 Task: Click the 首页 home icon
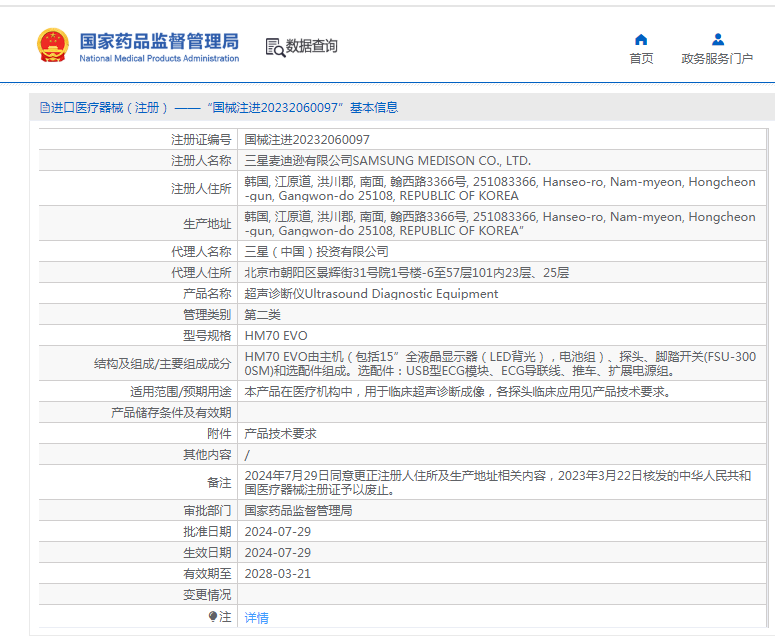[x=641, y=40]
